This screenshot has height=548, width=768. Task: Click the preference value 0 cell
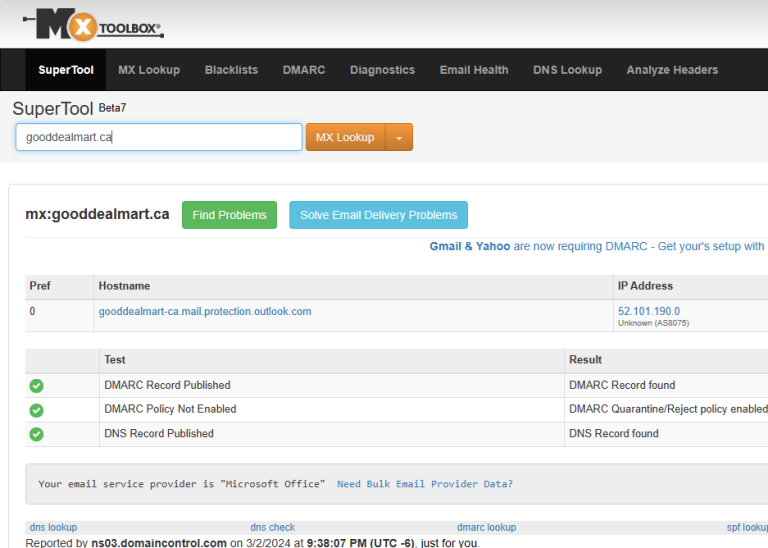click(32, 311)
